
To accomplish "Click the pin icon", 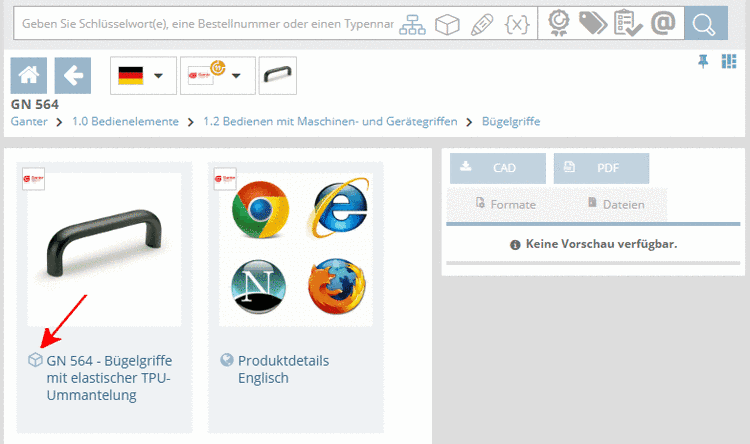I will point(703,61).
